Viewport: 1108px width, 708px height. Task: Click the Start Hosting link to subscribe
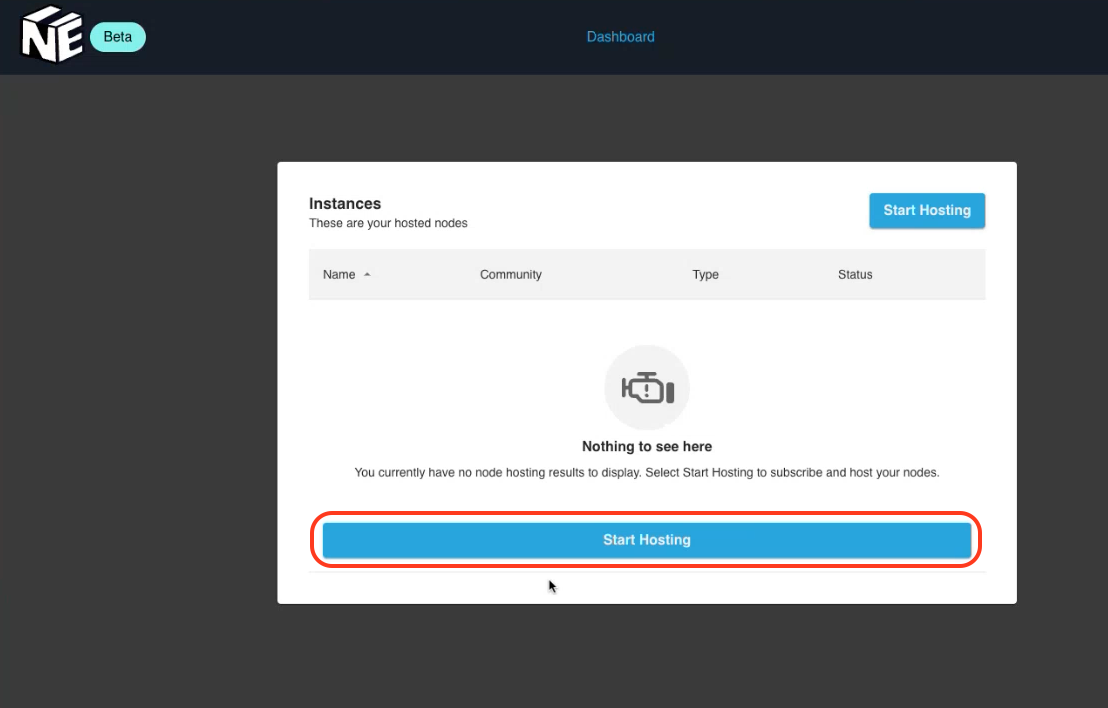646,540
